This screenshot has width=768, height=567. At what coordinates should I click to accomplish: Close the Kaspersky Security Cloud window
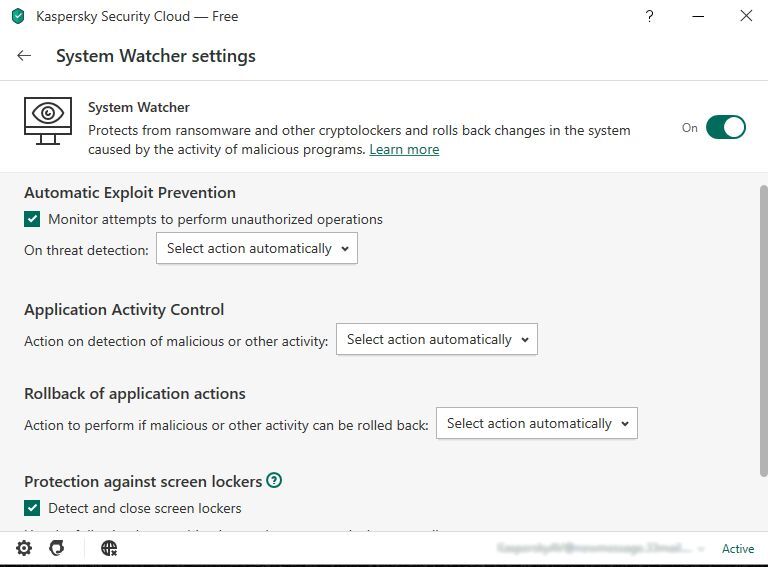[x=746, y=16]
